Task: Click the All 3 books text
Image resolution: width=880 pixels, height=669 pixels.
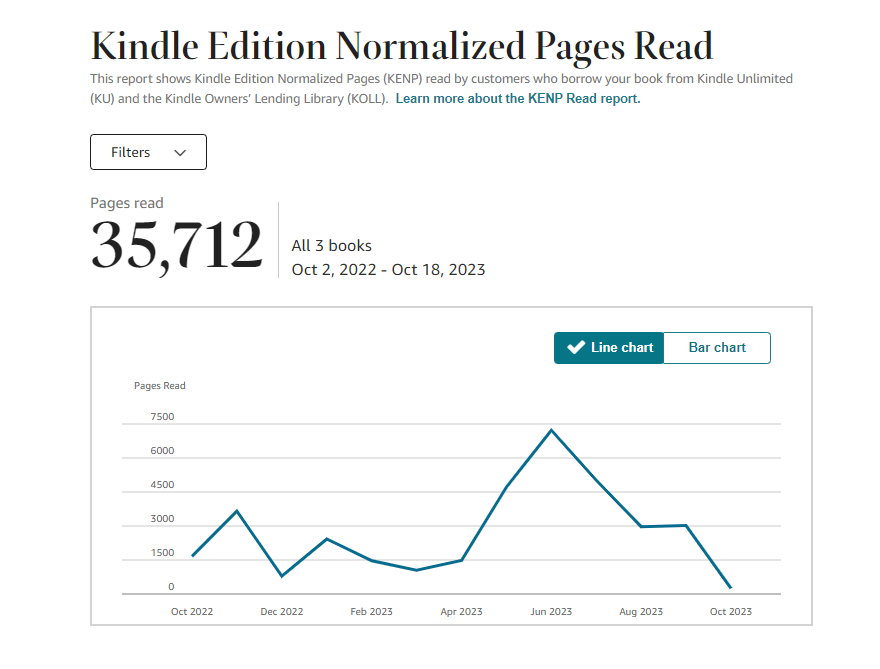Action: coord(331,246)
